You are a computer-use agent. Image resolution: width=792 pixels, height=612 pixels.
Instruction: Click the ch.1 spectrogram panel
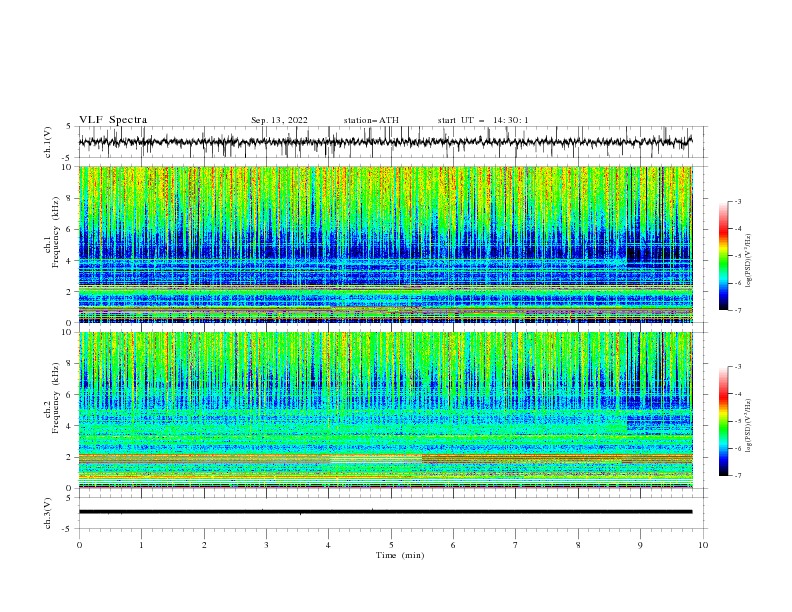385,244
